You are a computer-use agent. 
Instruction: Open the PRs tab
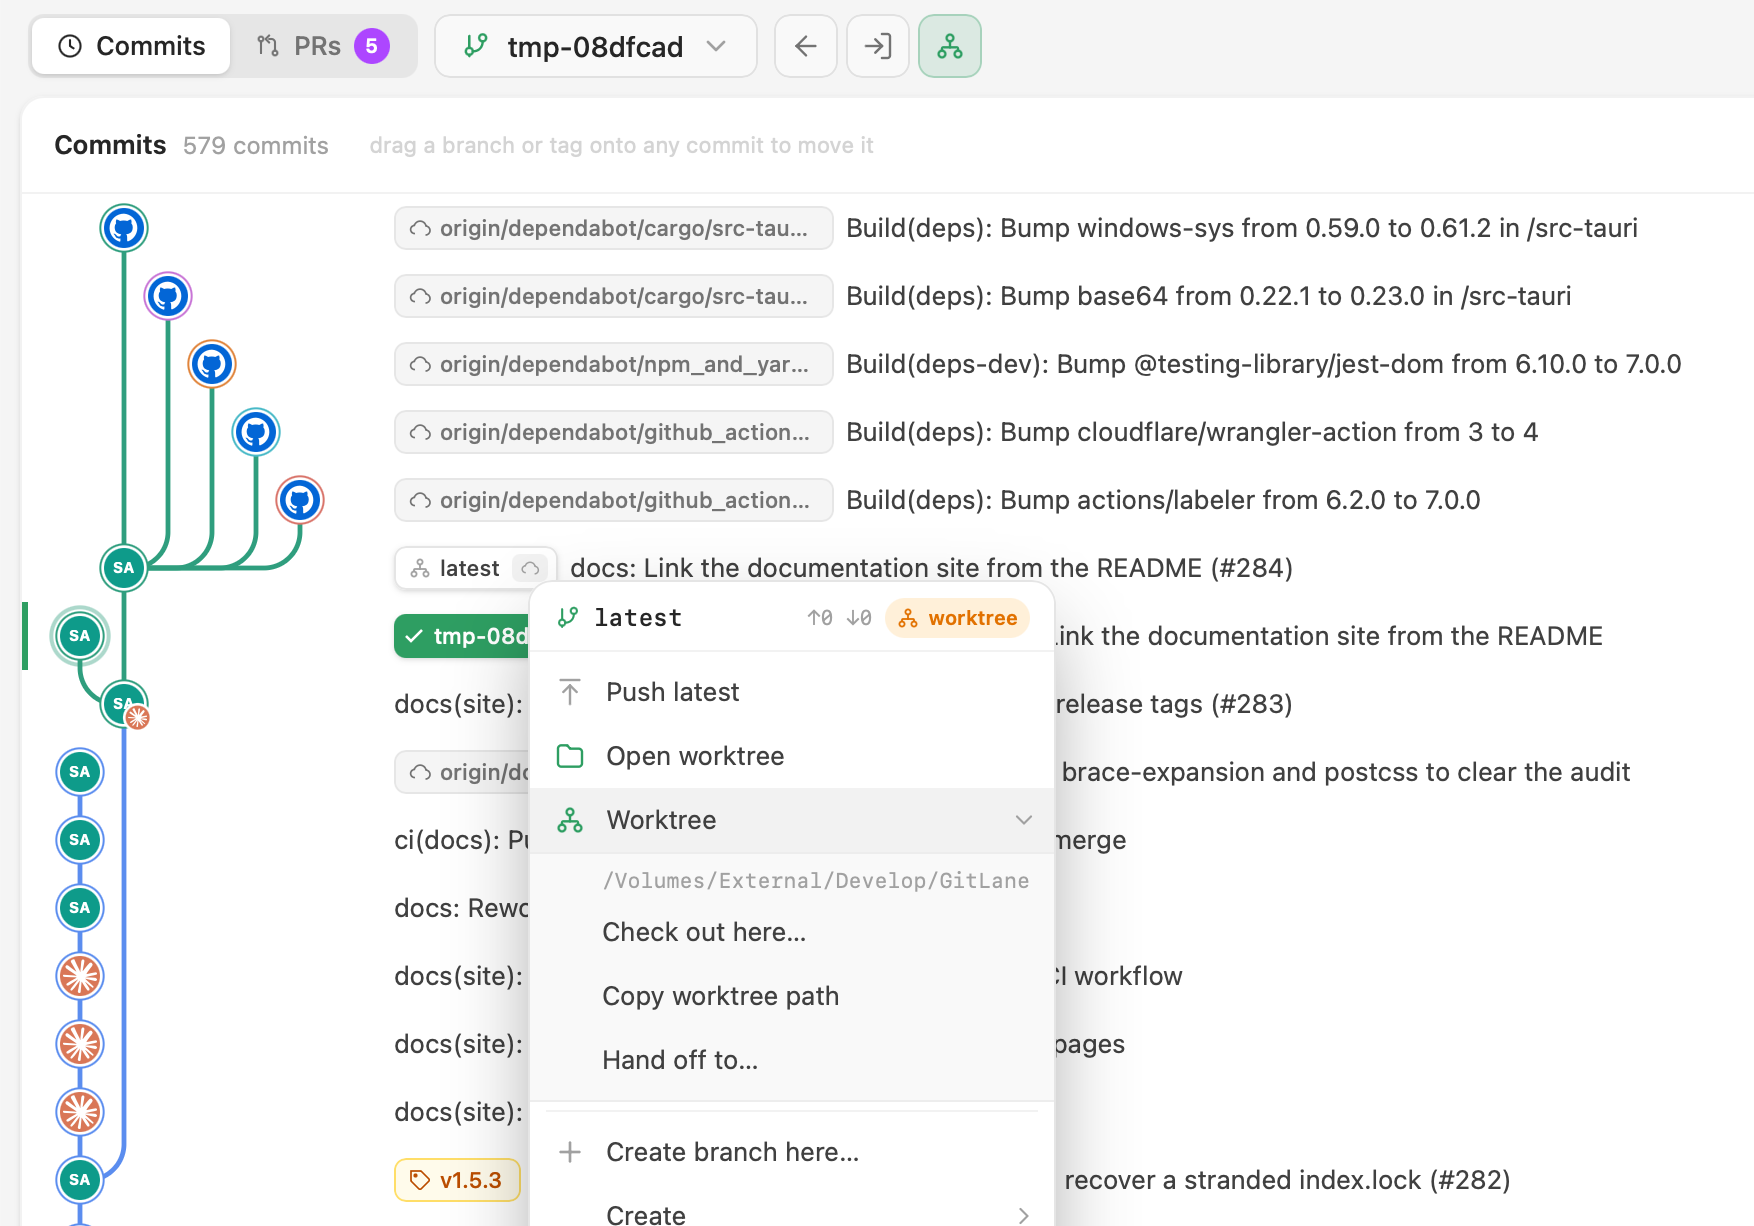point(322,46)
